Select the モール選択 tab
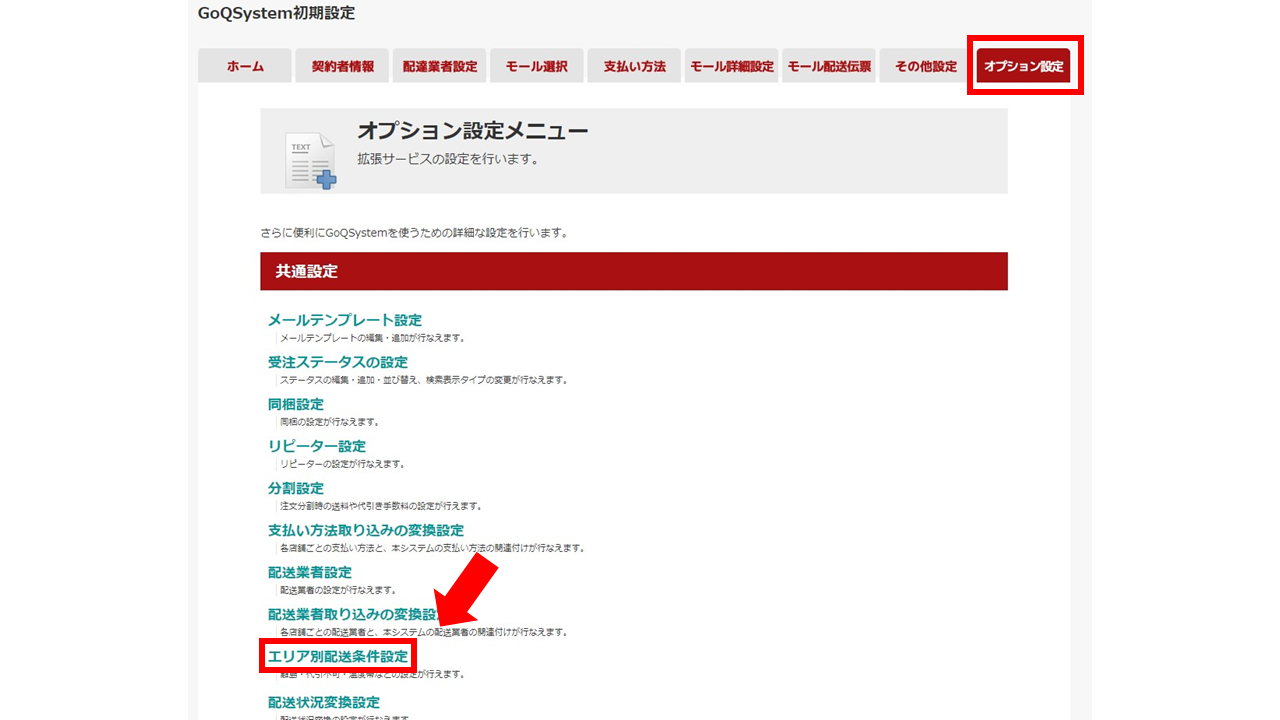1280x720 pixels. (x=537, y=66)
